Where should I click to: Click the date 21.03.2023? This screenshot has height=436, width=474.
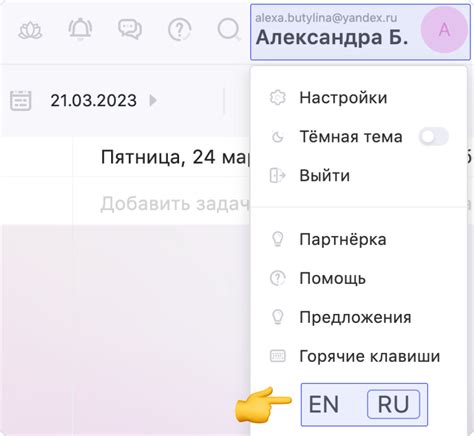tap(94, 100)
